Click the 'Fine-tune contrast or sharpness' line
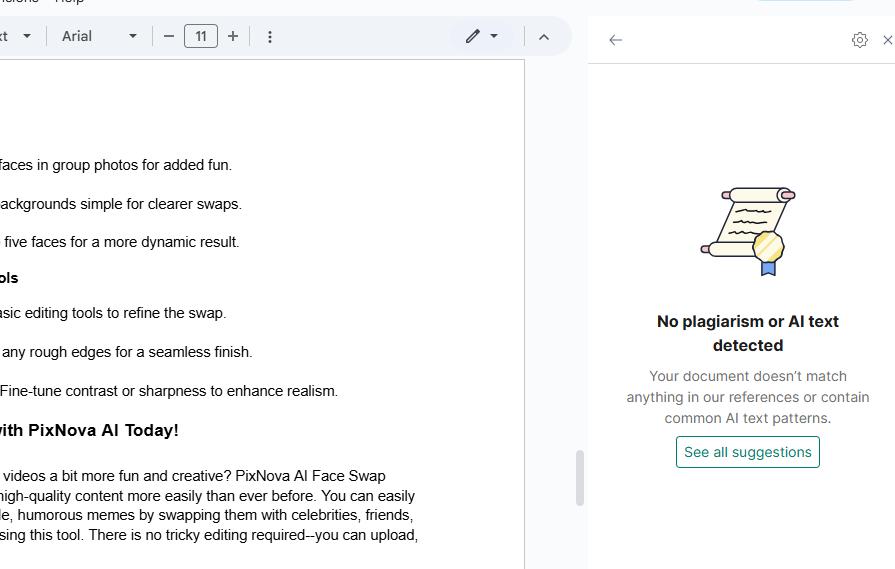The width and height of the screenshot is (895, 569). (168, 391)
